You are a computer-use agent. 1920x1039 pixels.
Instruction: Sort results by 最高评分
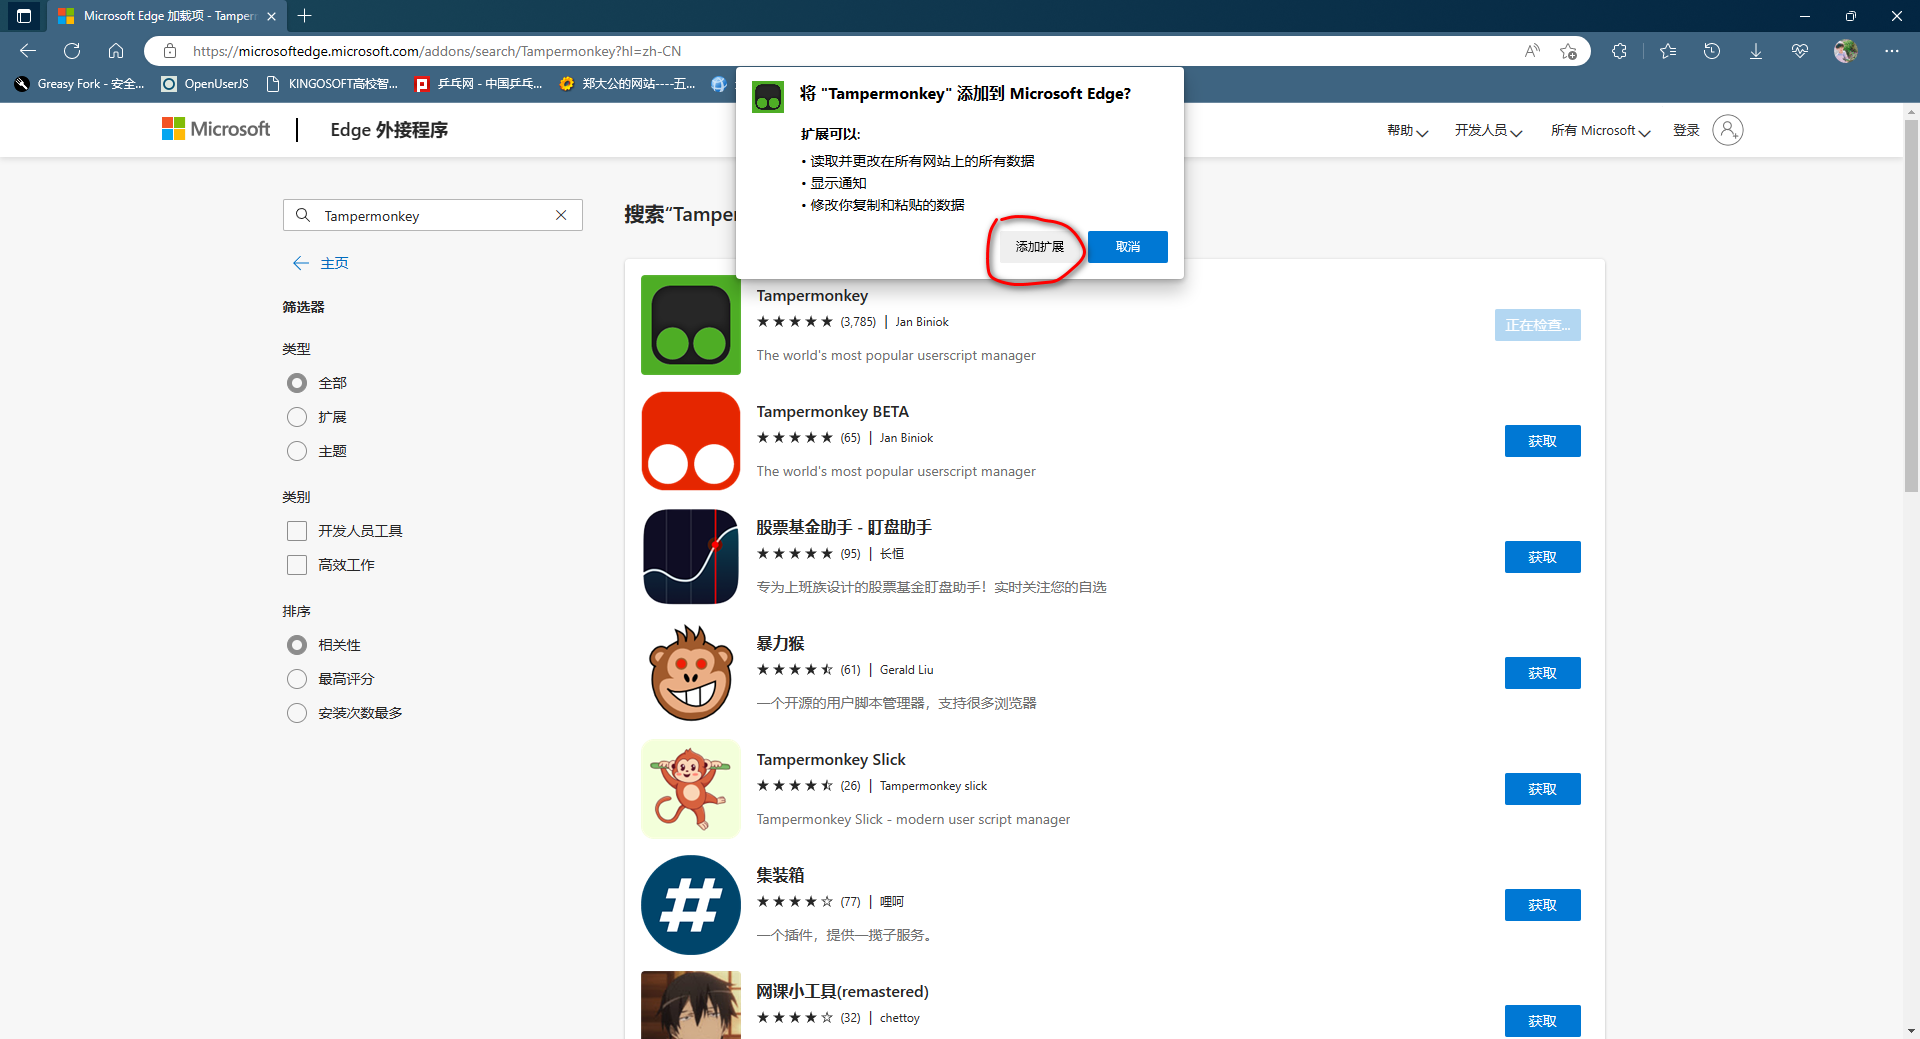point(297,679)
